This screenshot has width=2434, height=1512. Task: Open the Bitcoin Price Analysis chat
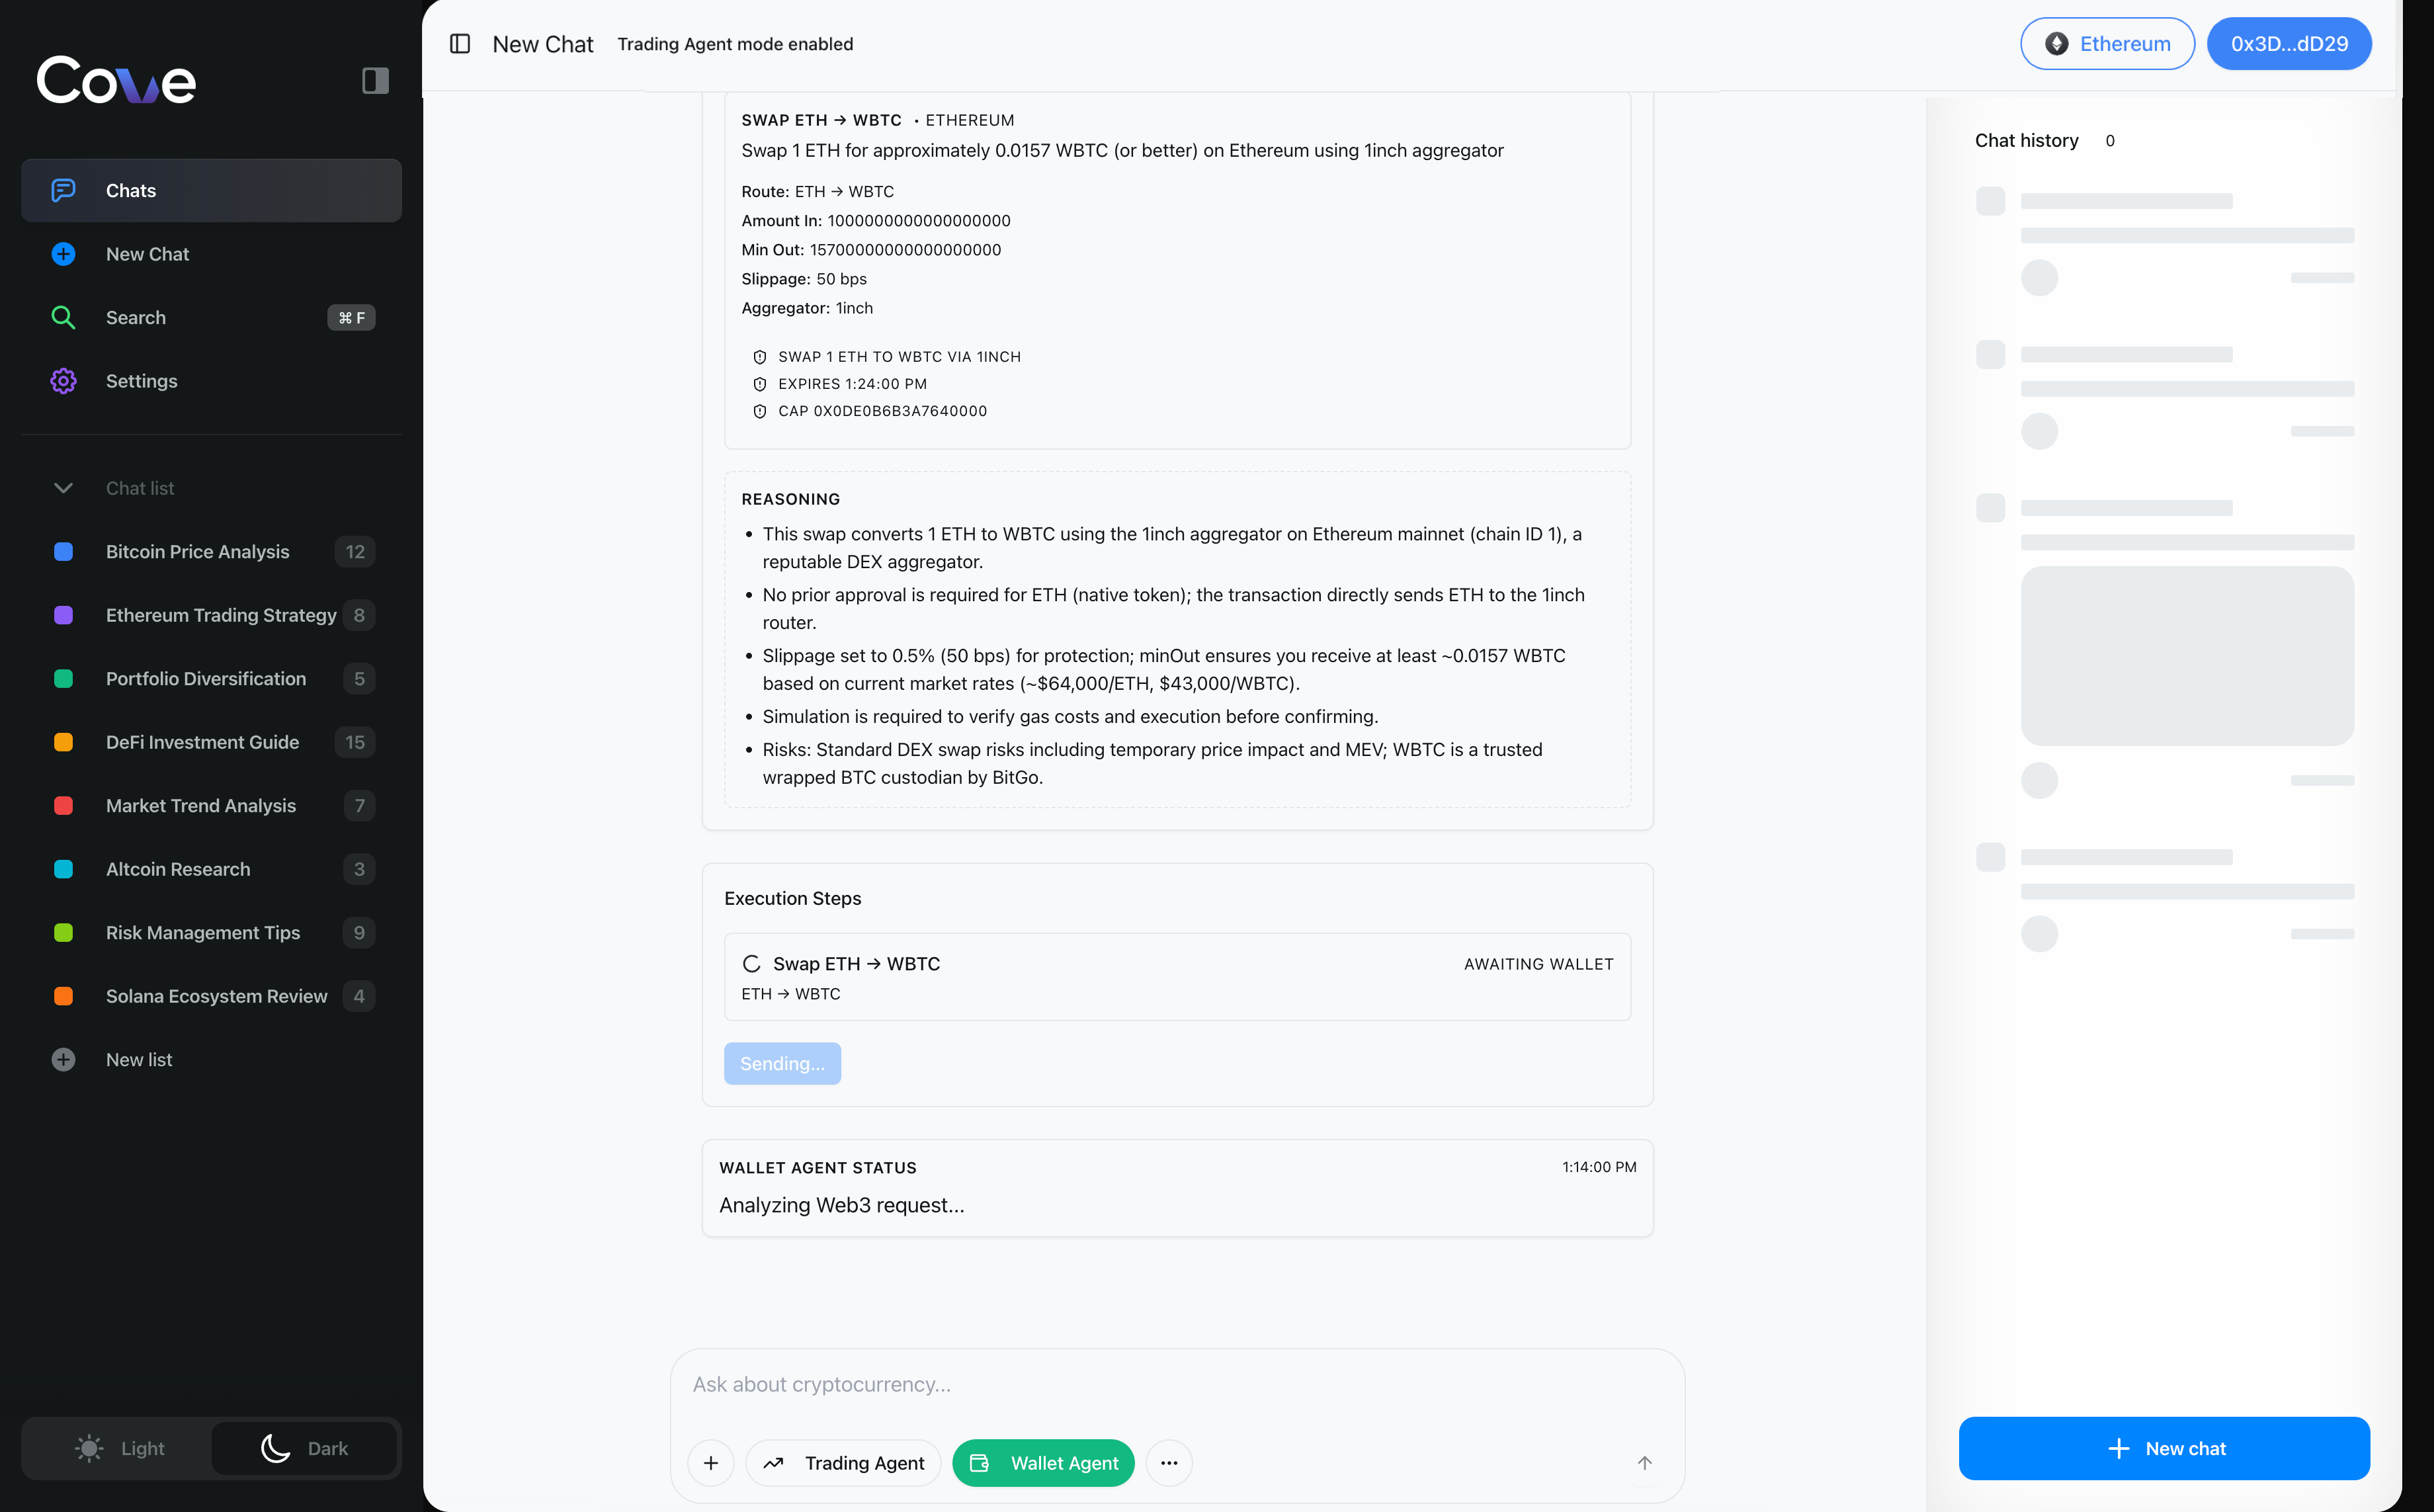(197, 552)
